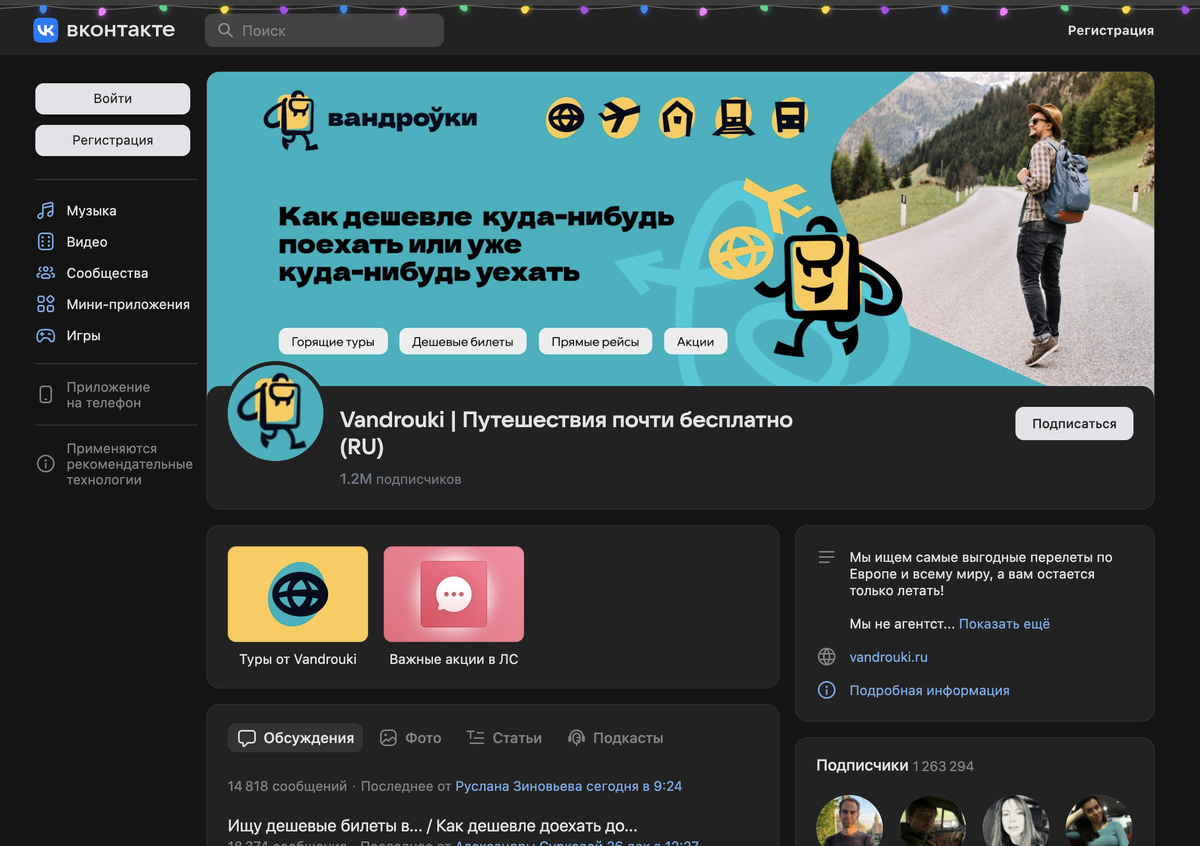Click the magnifier icon in the search bar
This screenshot has width=1200, height=846.
pyautogui.click(x=226, y=31)
